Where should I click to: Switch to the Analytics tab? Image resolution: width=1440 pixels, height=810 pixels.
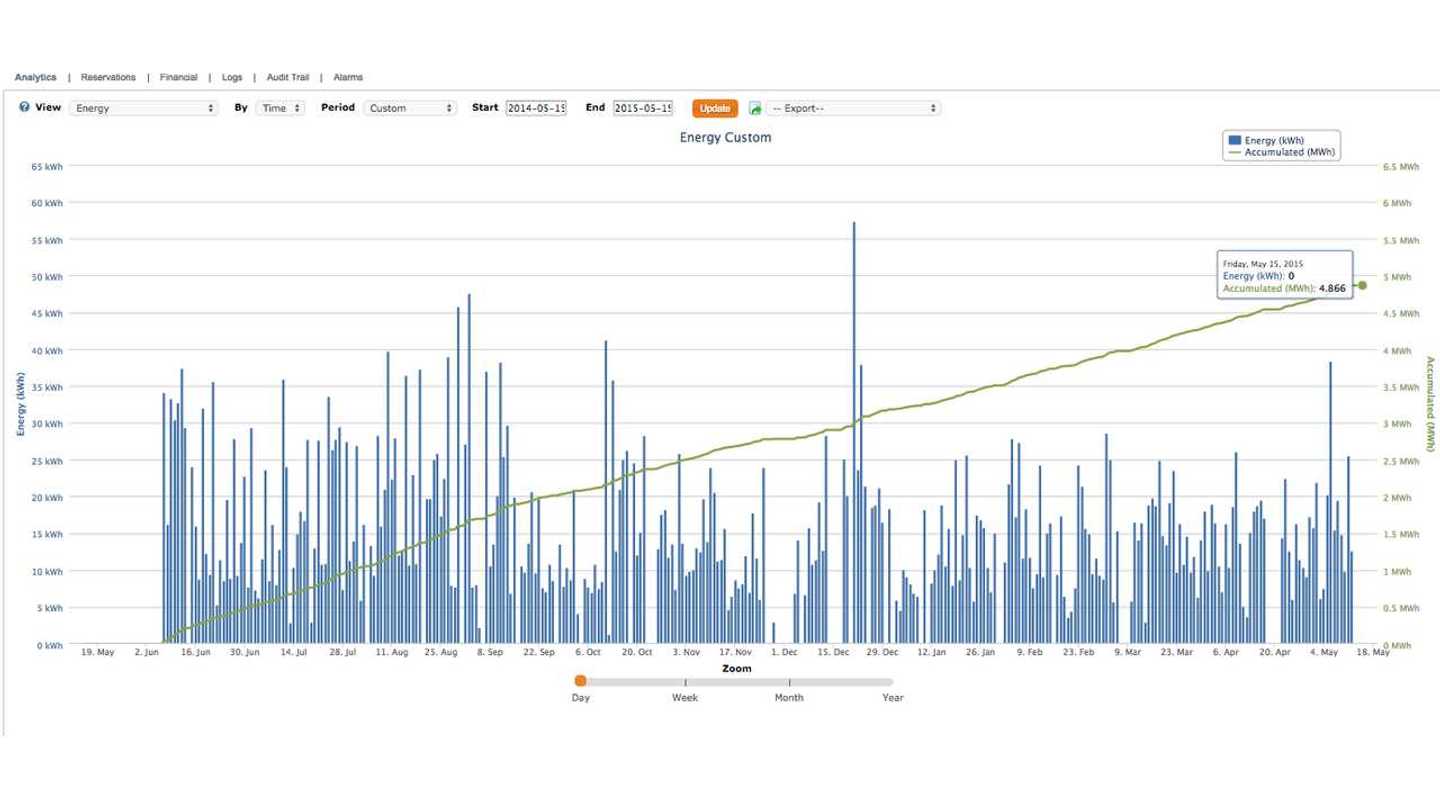pos(35,77)
